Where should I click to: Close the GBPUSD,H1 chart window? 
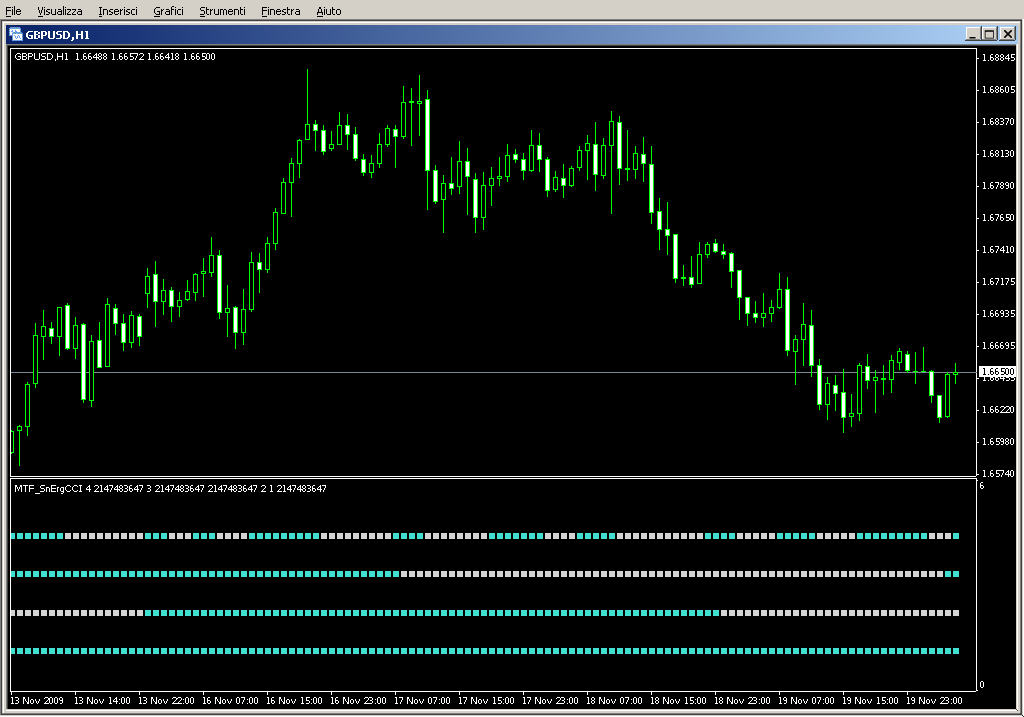click(1008, 34)
